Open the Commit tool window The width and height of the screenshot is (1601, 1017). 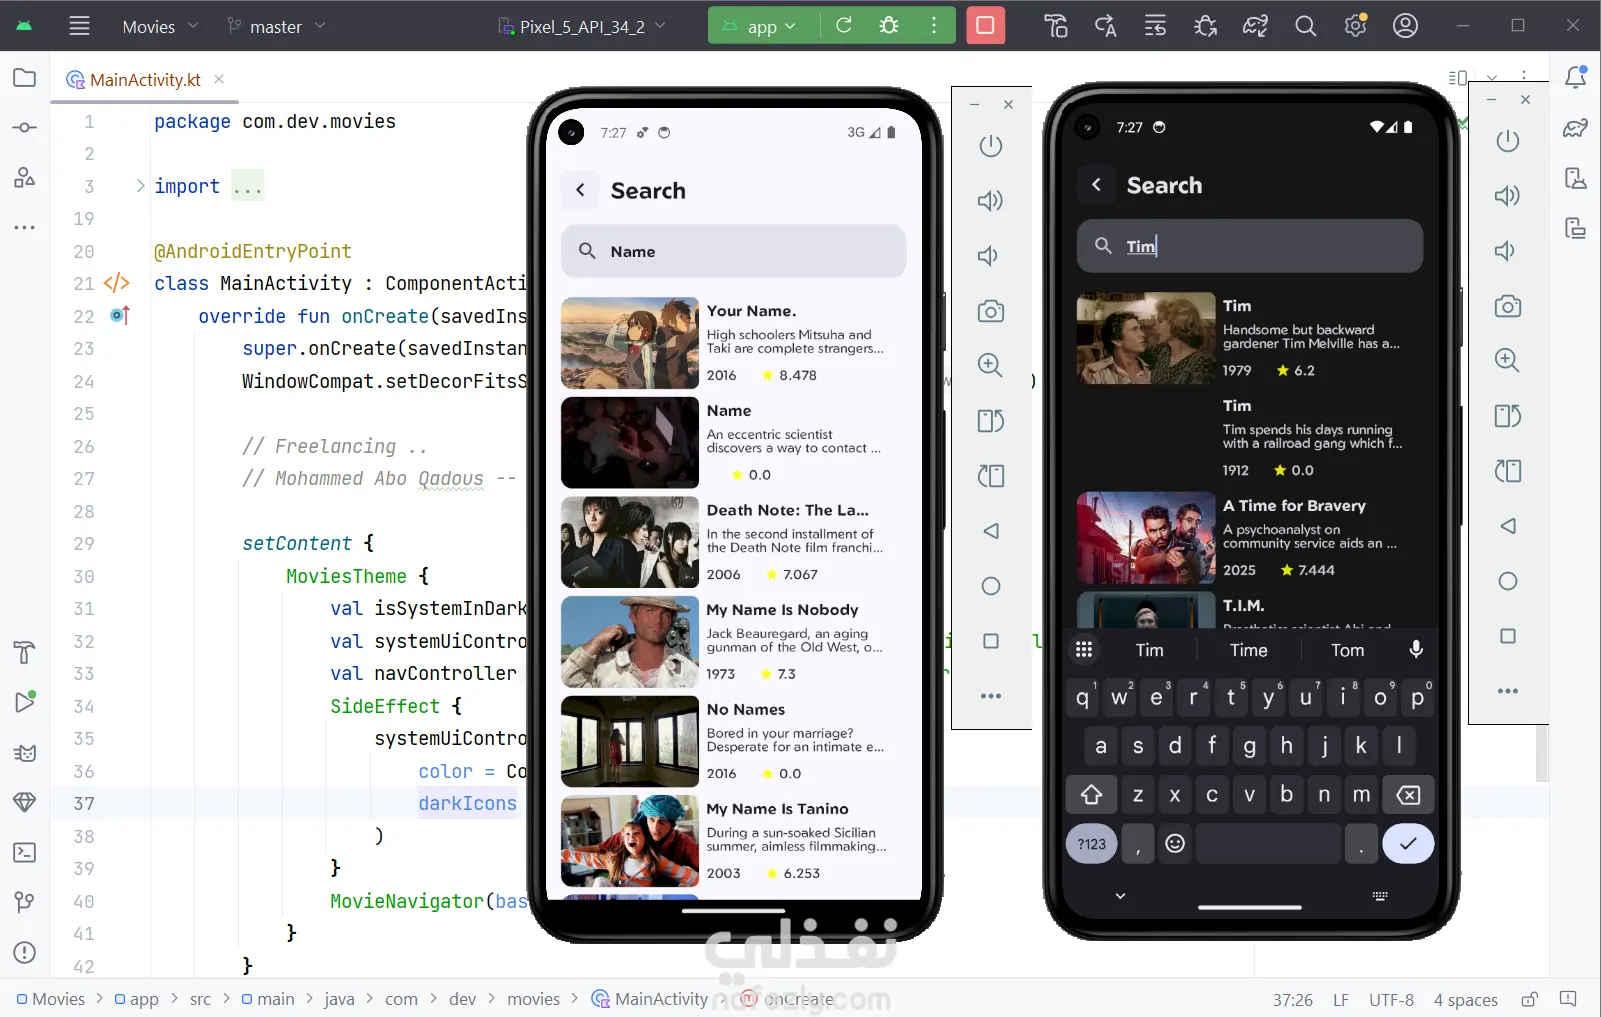tap(24, 128)
